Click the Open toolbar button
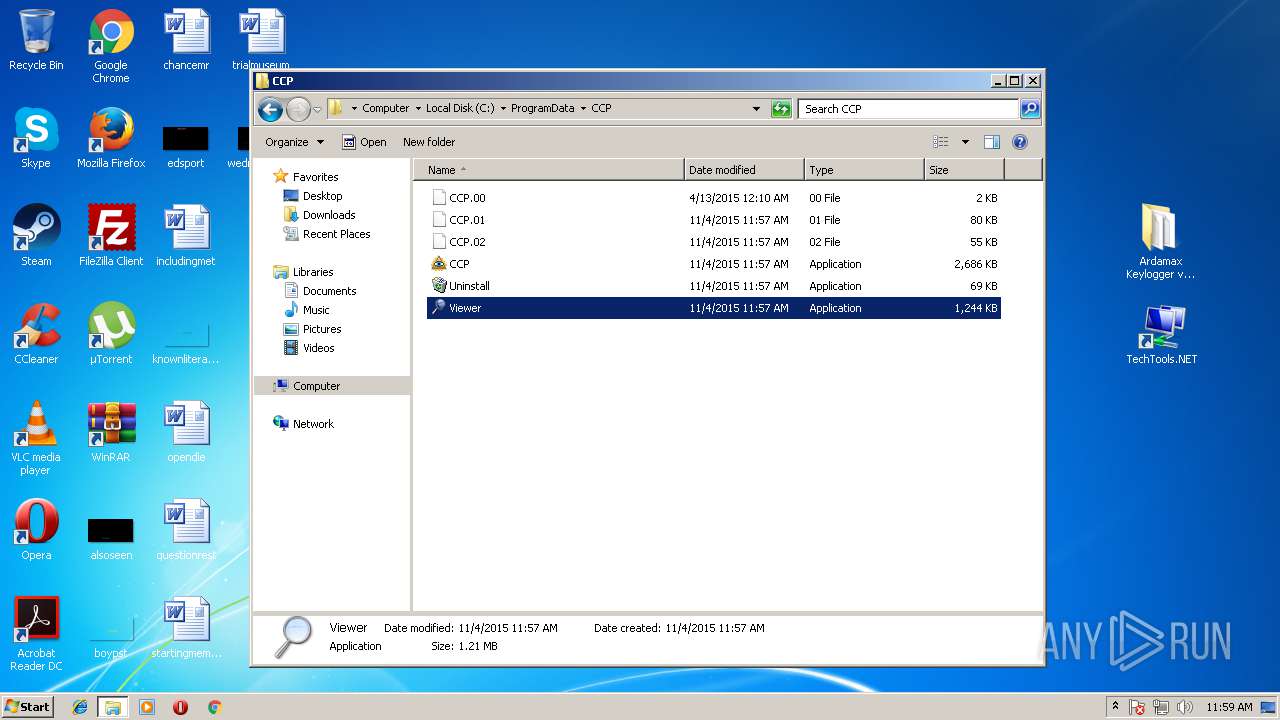 coord(364,142)
